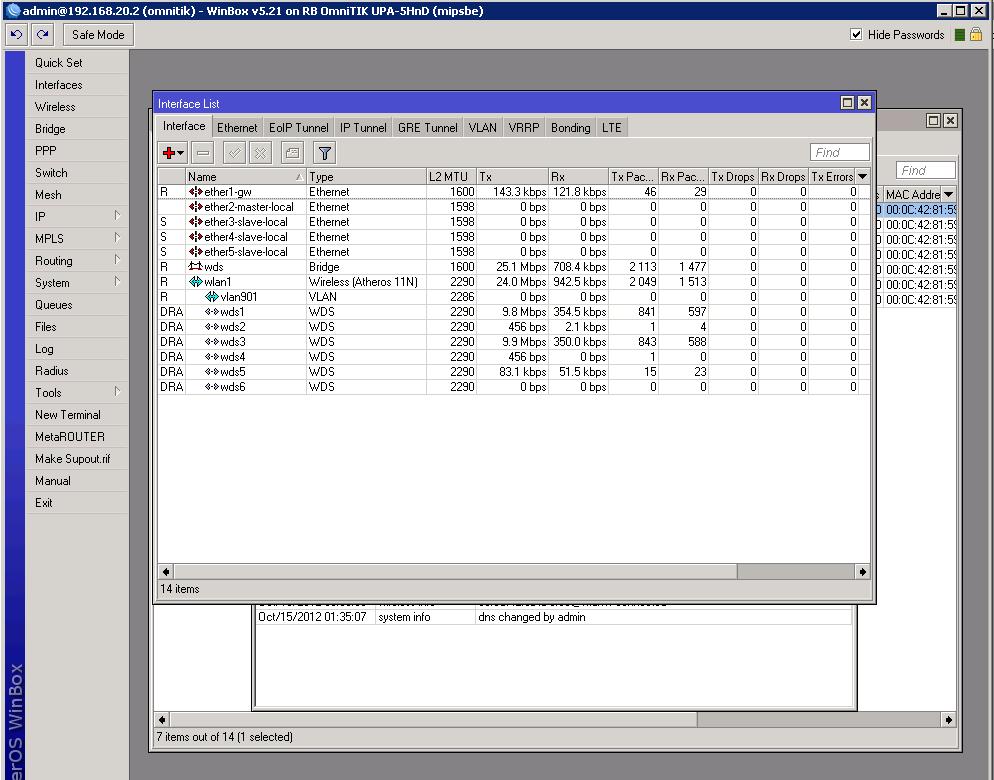Switch to the VLAN tab

[482, 128]
